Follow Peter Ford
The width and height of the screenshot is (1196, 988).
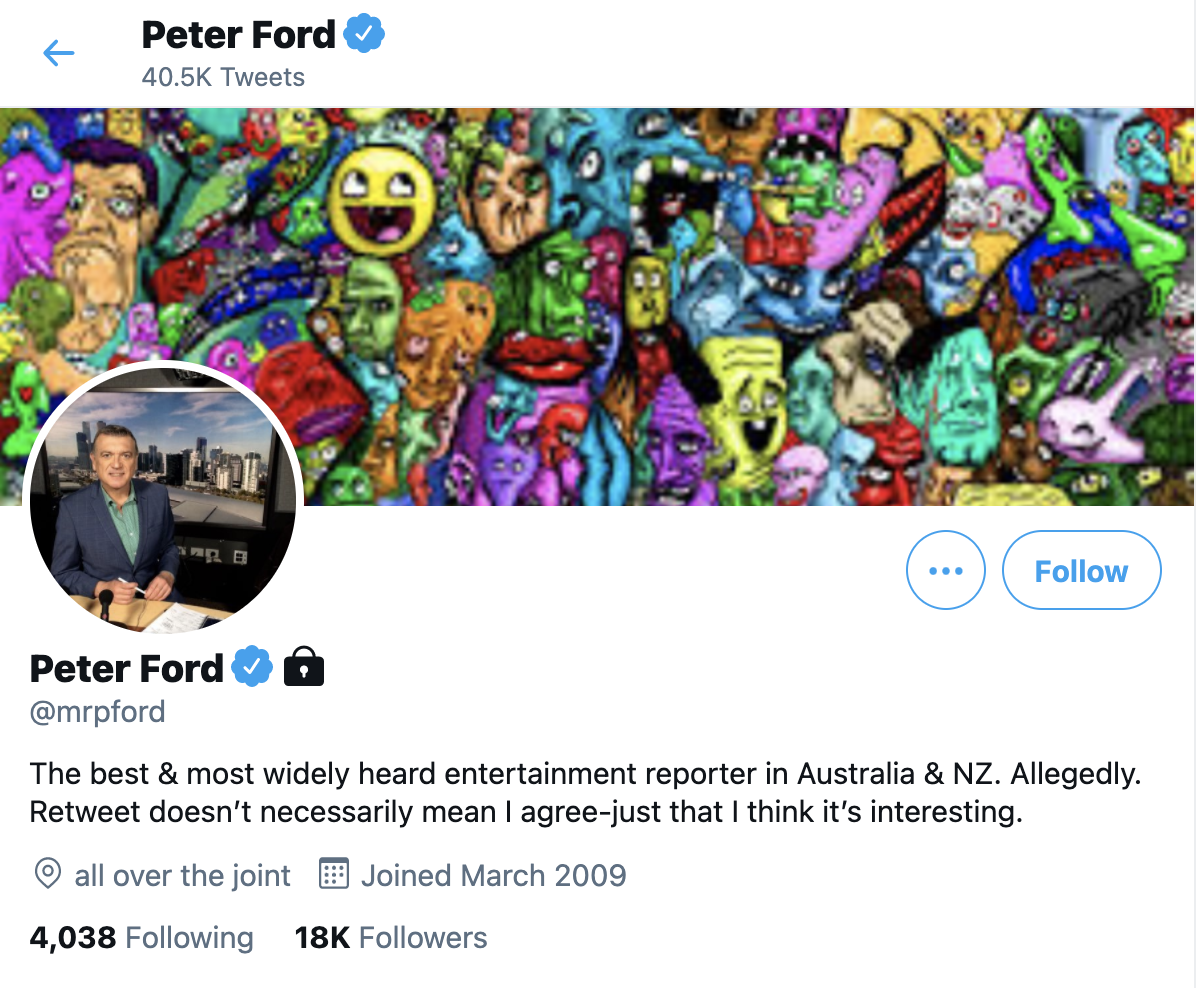click(1081, 571)
